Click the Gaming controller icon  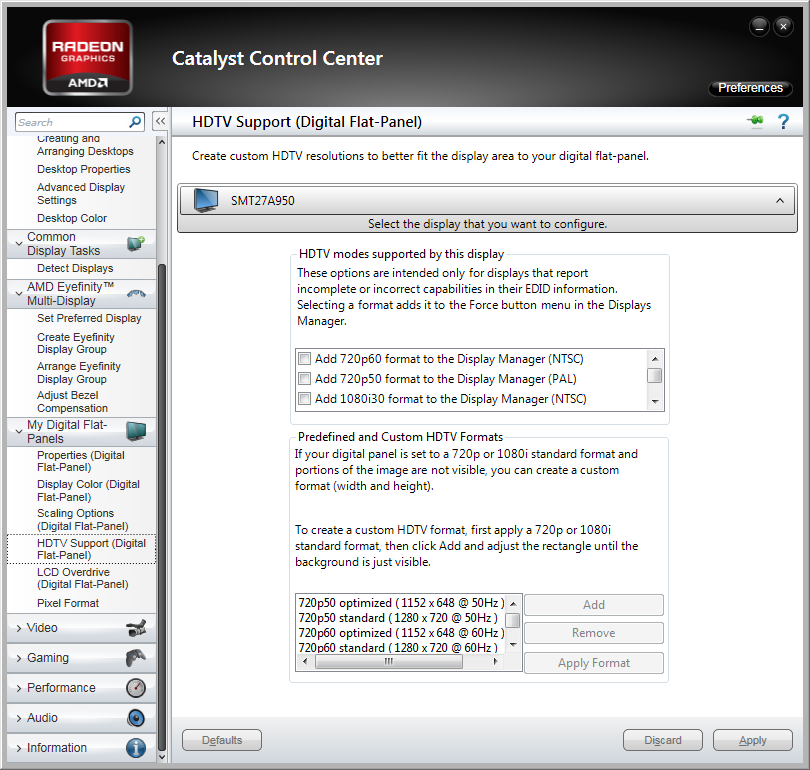(x=136, y=658)
